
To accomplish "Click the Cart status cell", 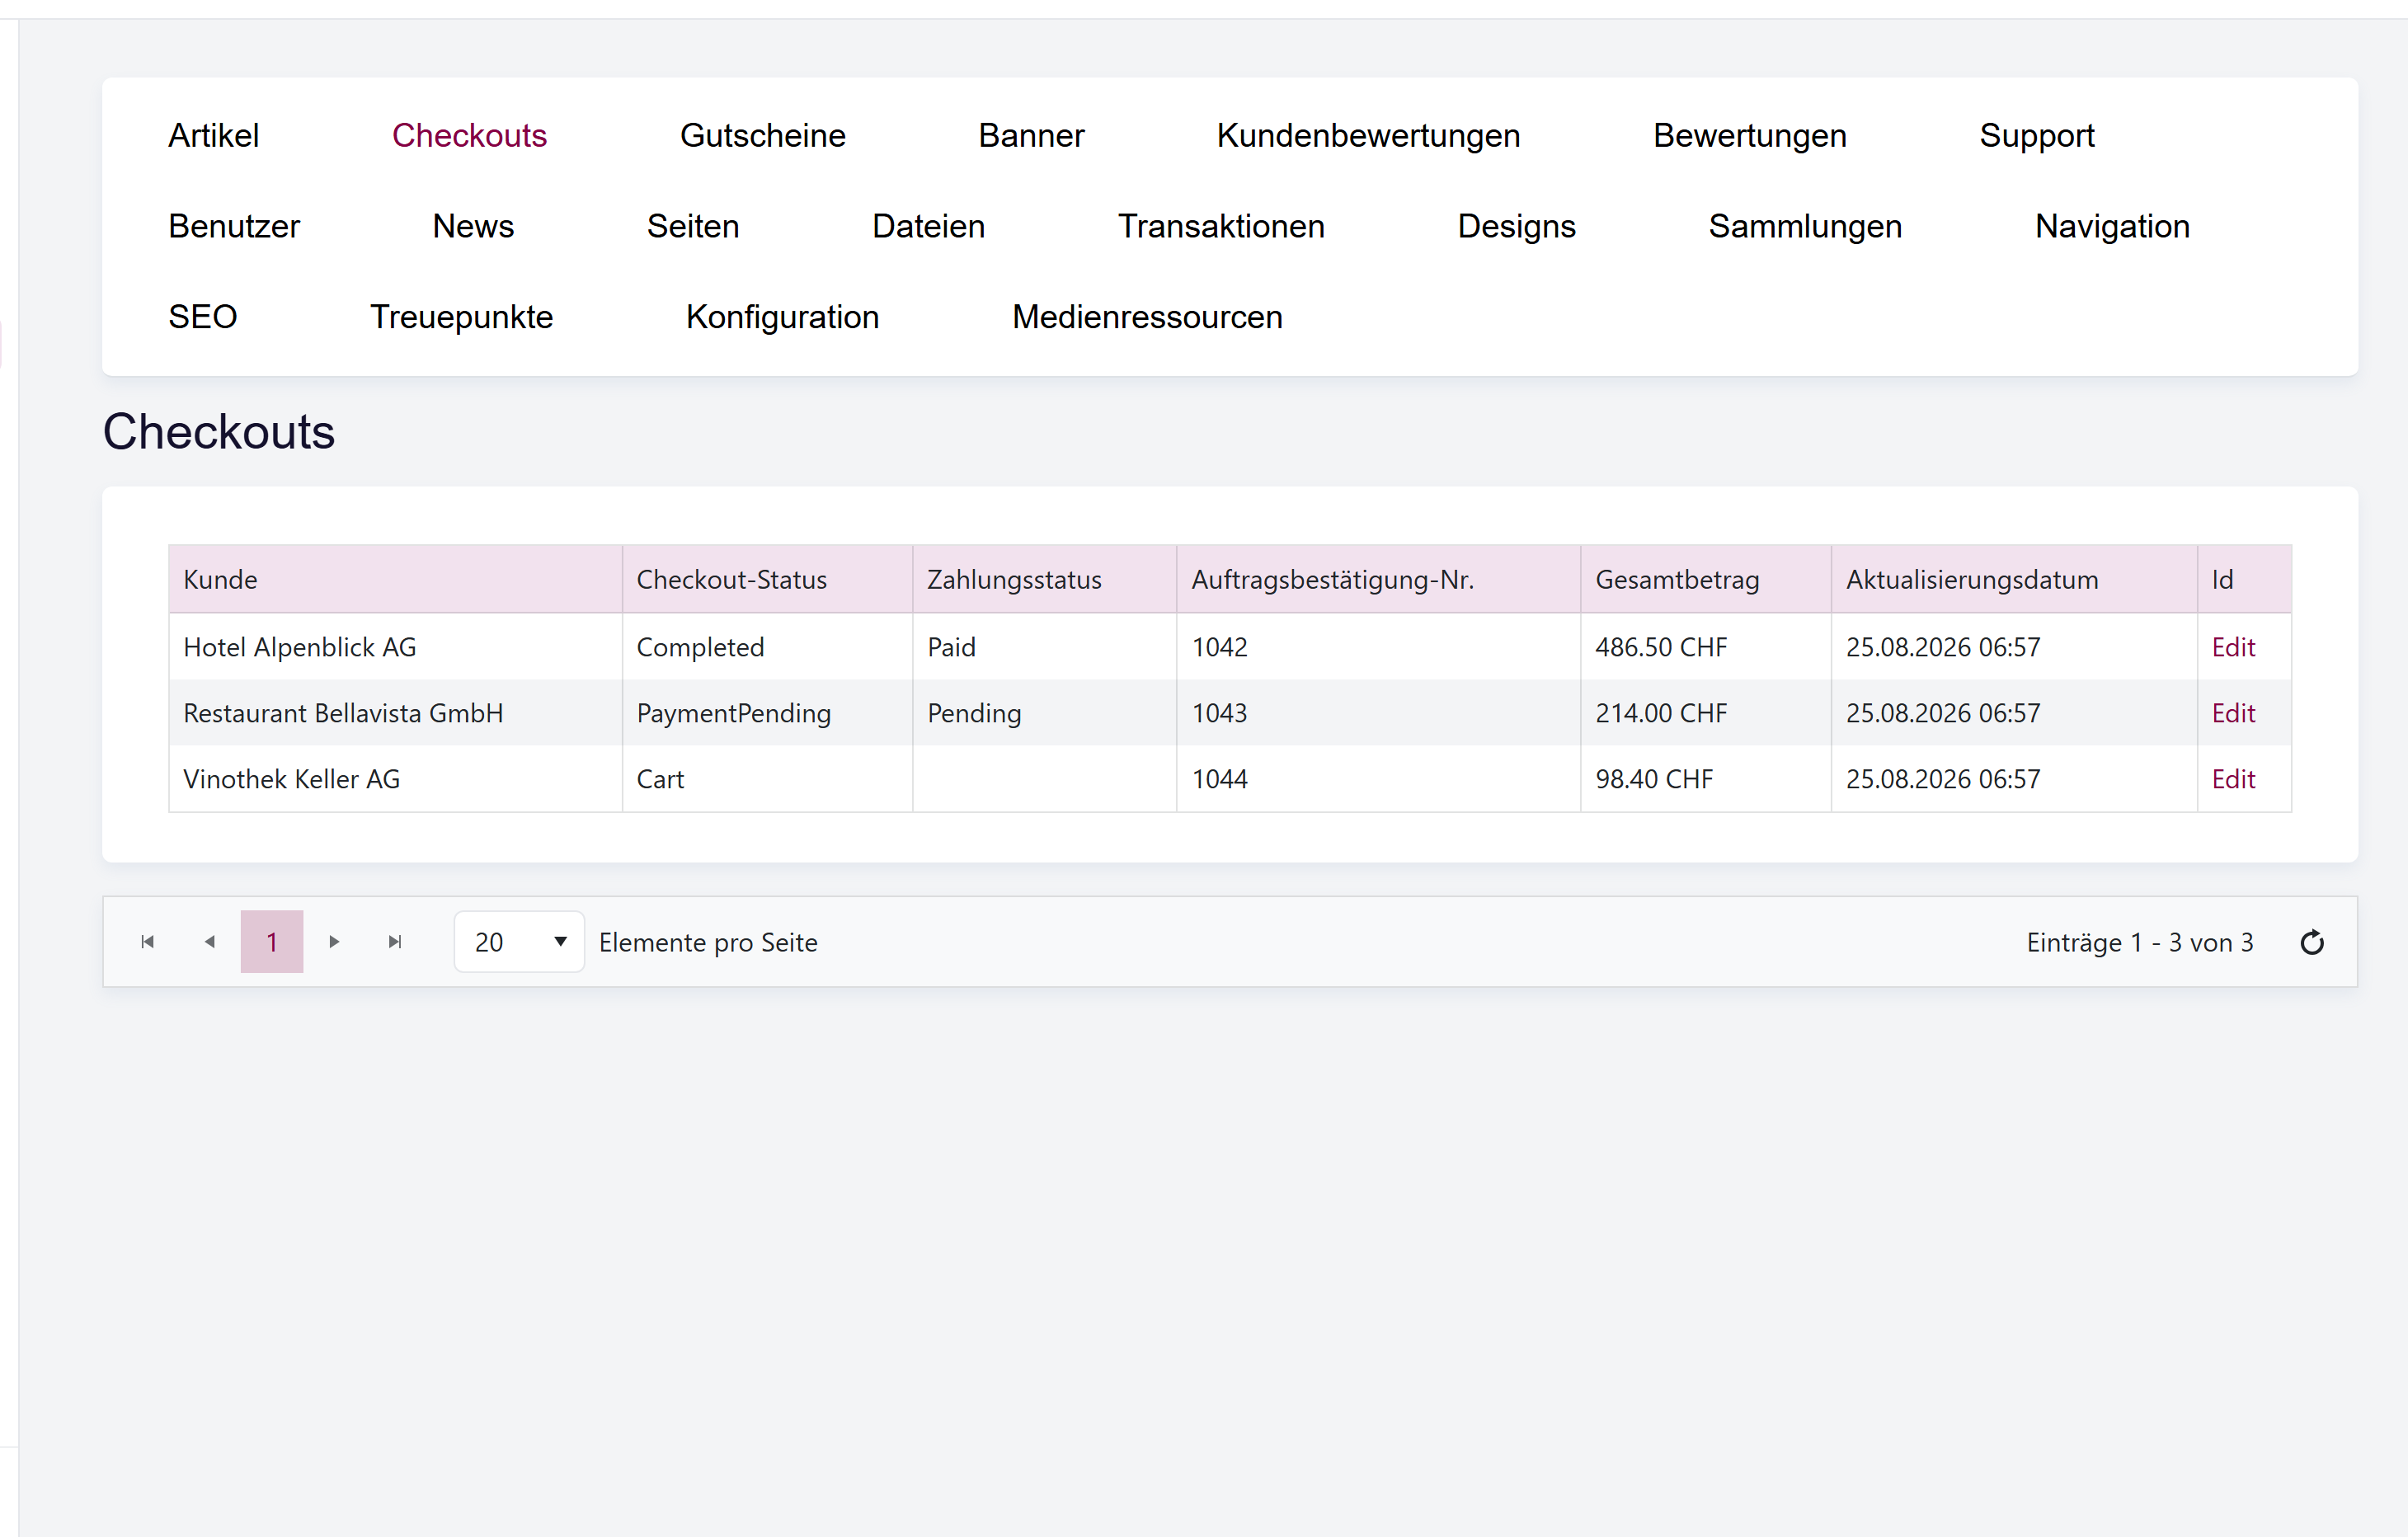I will pos(767,780).
